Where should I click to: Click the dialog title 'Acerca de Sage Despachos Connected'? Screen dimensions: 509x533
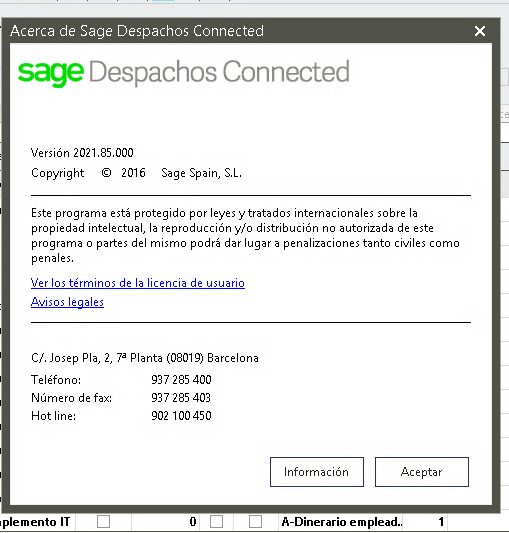(x=137, y=31)
